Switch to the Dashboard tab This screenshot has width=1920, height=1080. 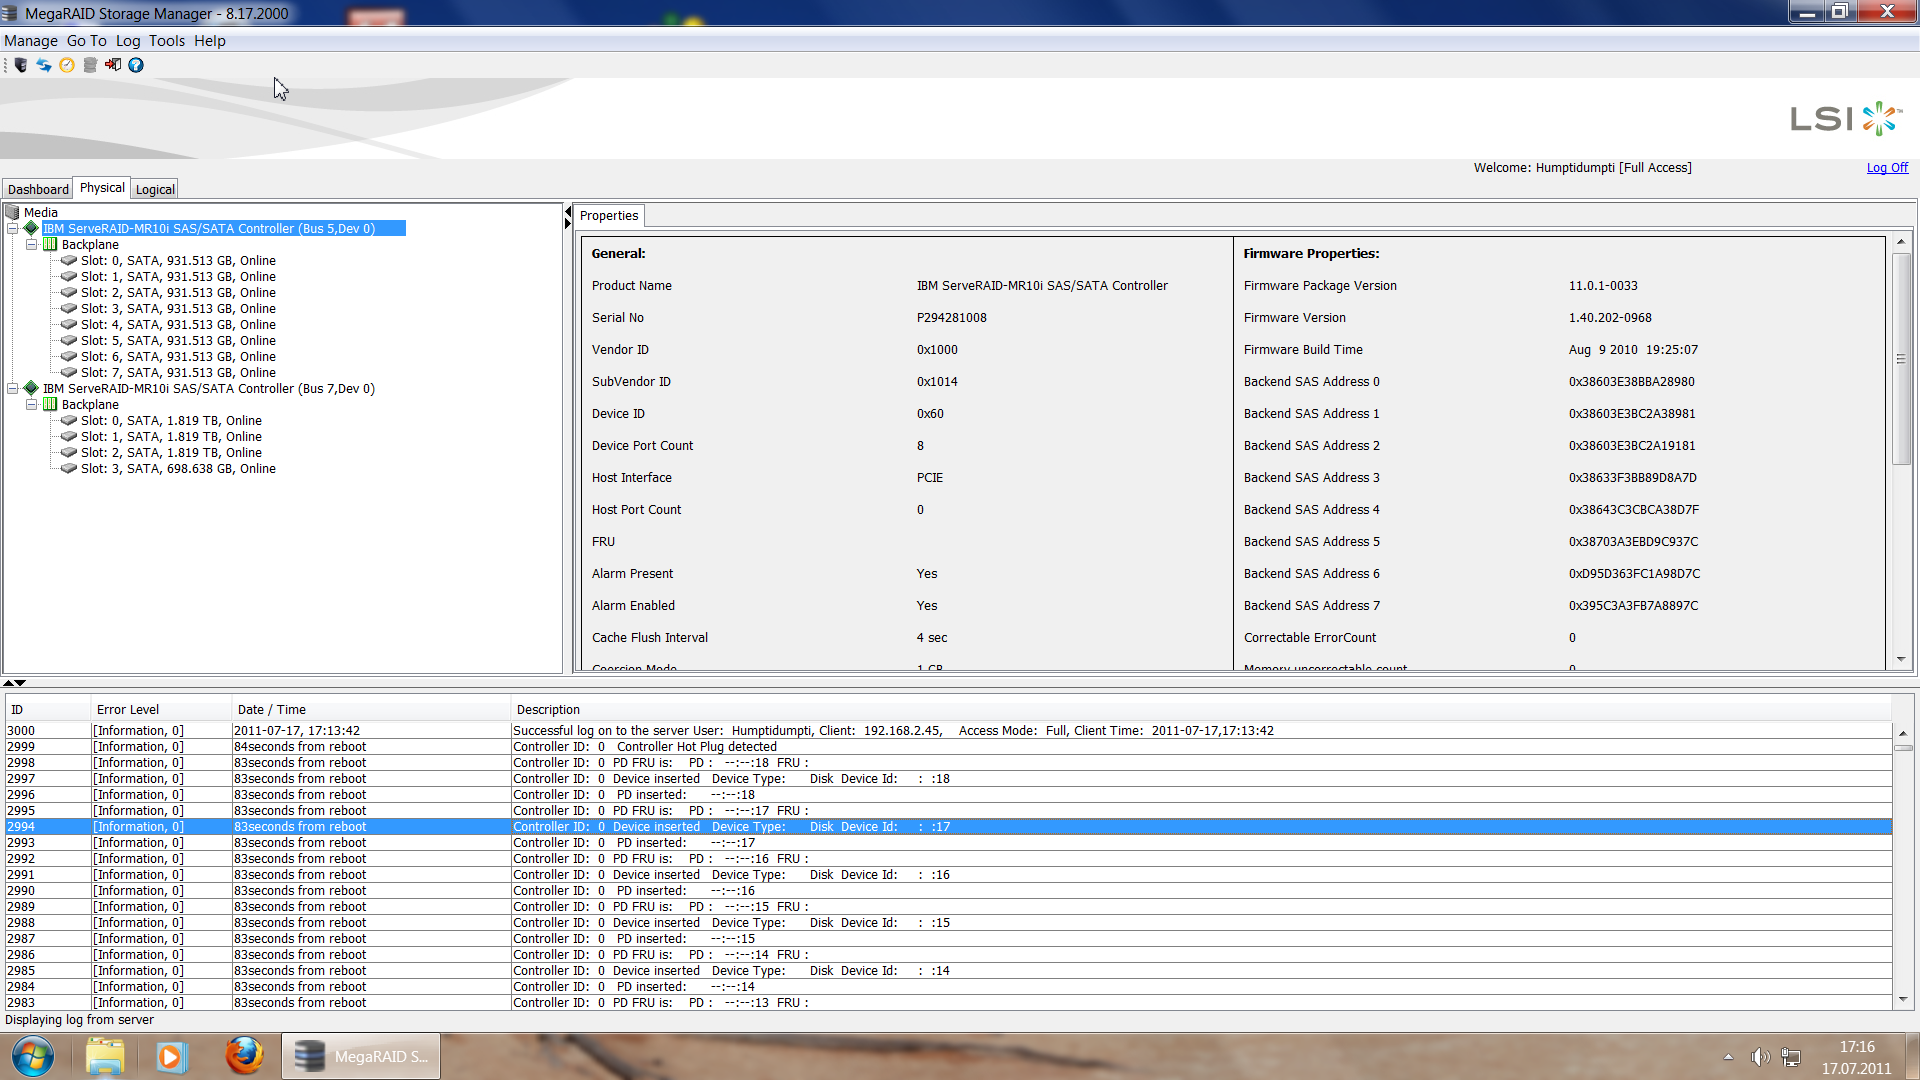pos(38,189)
